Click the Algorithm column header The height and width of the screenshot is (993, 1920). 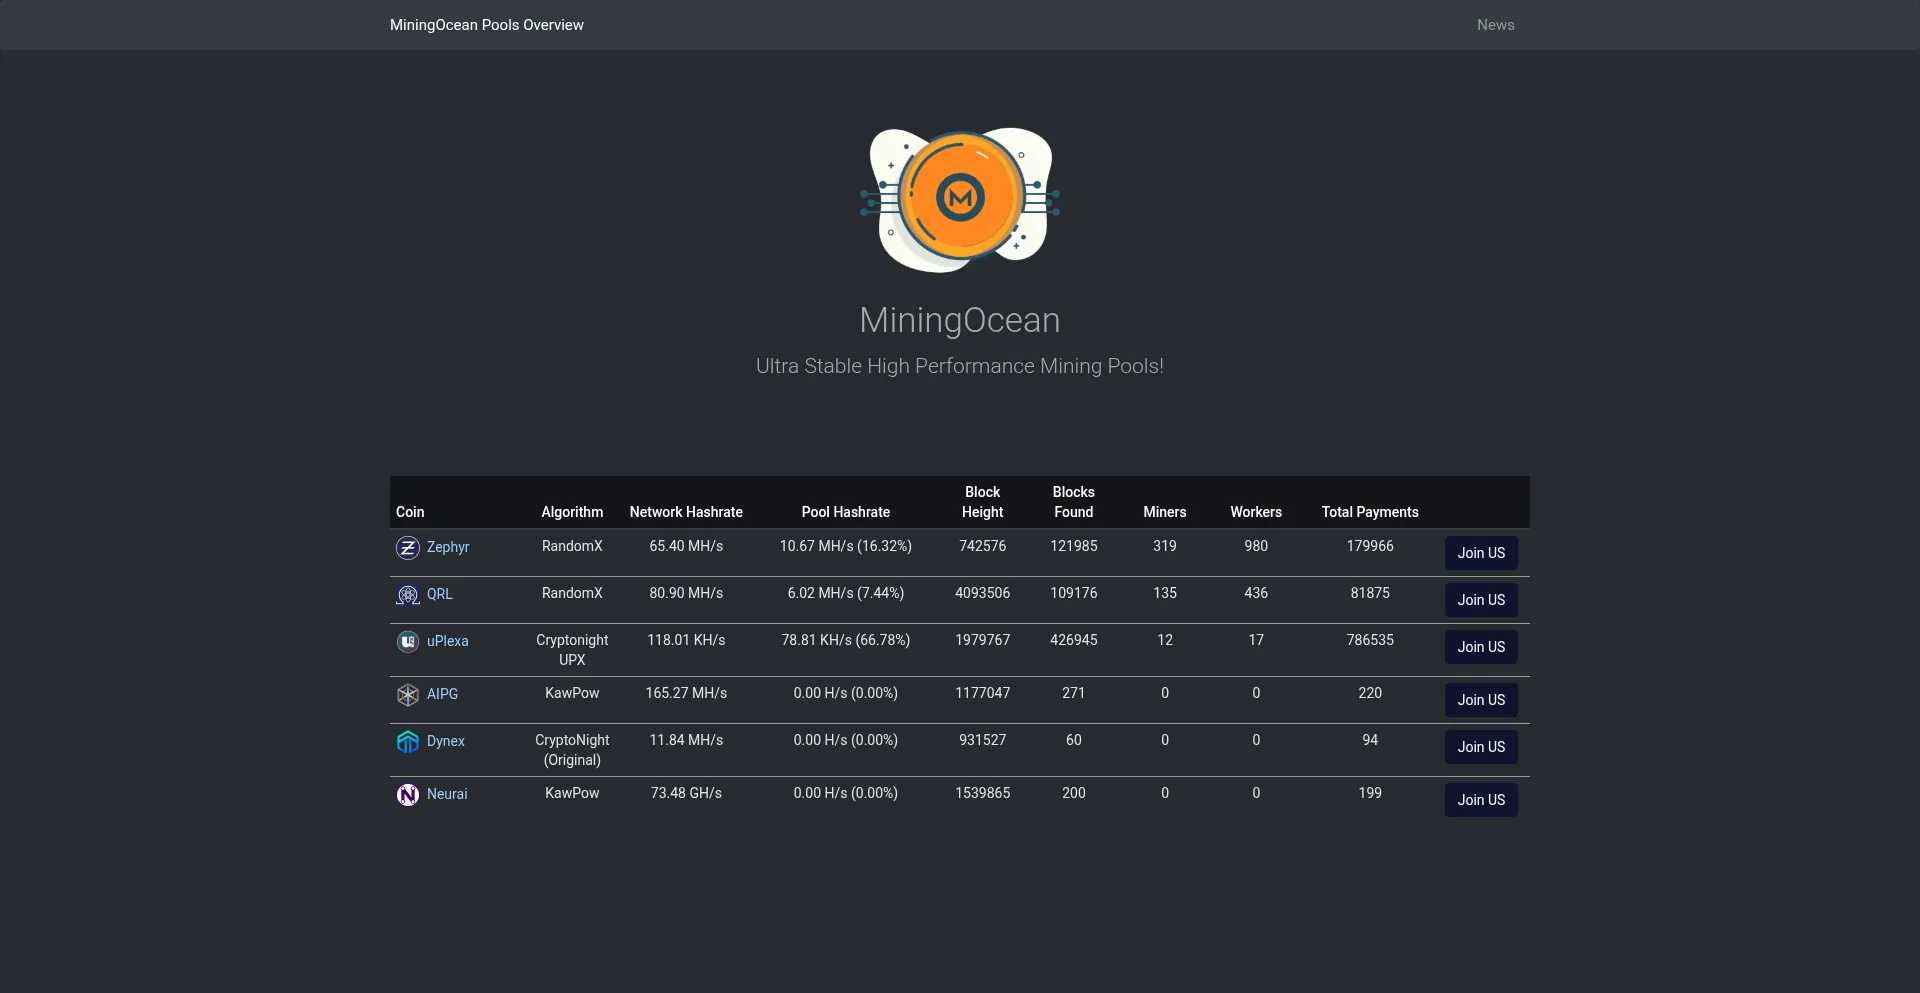tap(572, 512)
